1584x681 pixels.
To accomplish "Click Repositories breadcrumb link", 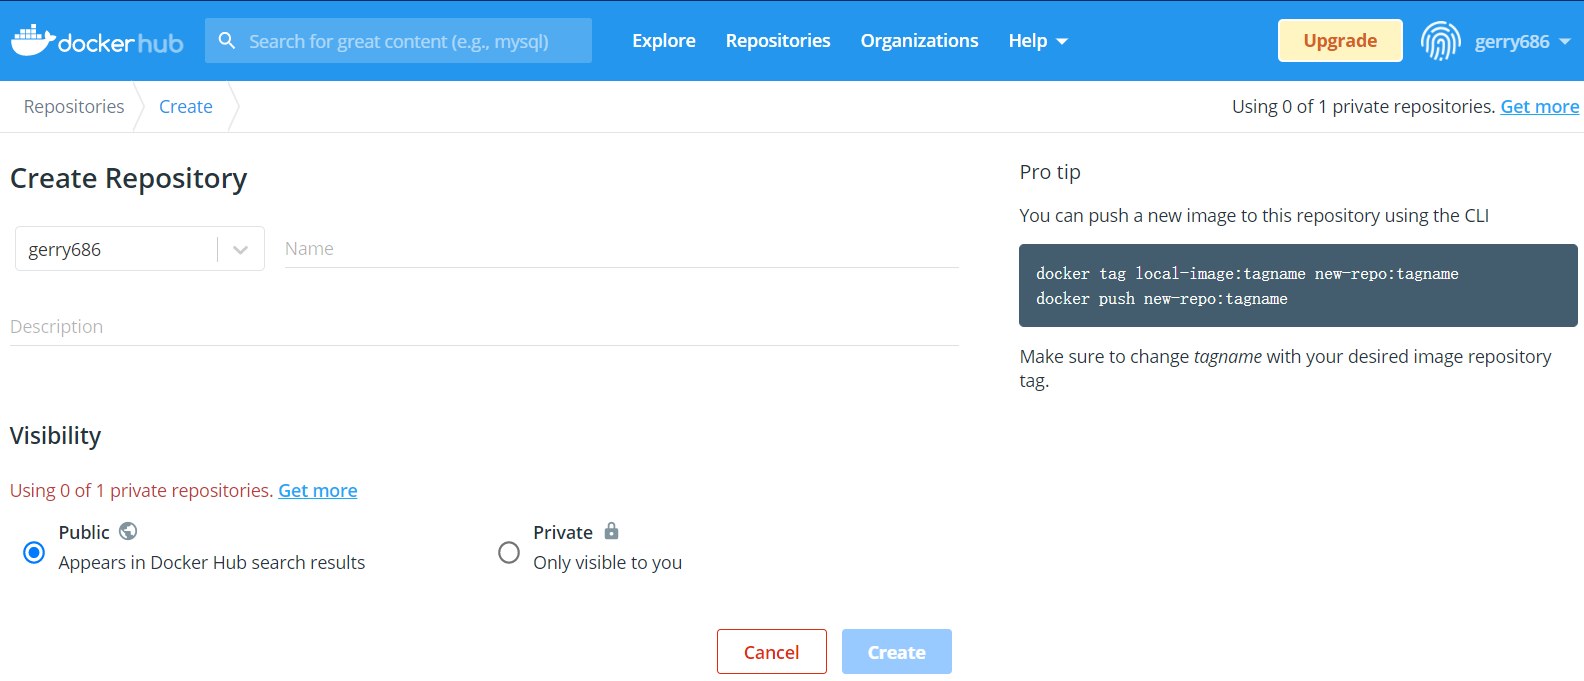I will coord(74,107).
